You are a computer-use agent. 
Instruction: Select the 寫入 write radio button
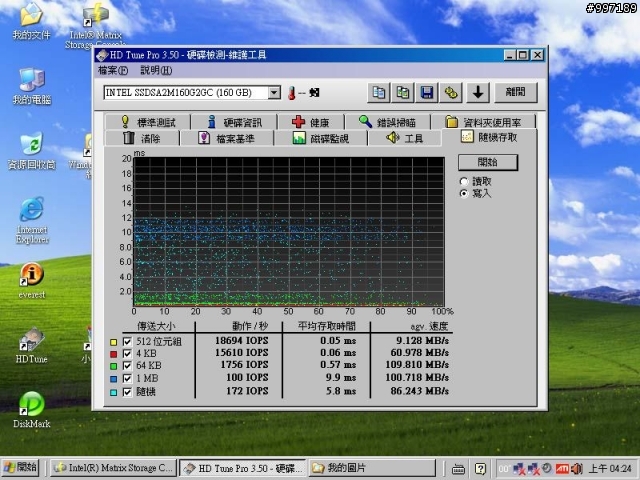tap(464, 193)
